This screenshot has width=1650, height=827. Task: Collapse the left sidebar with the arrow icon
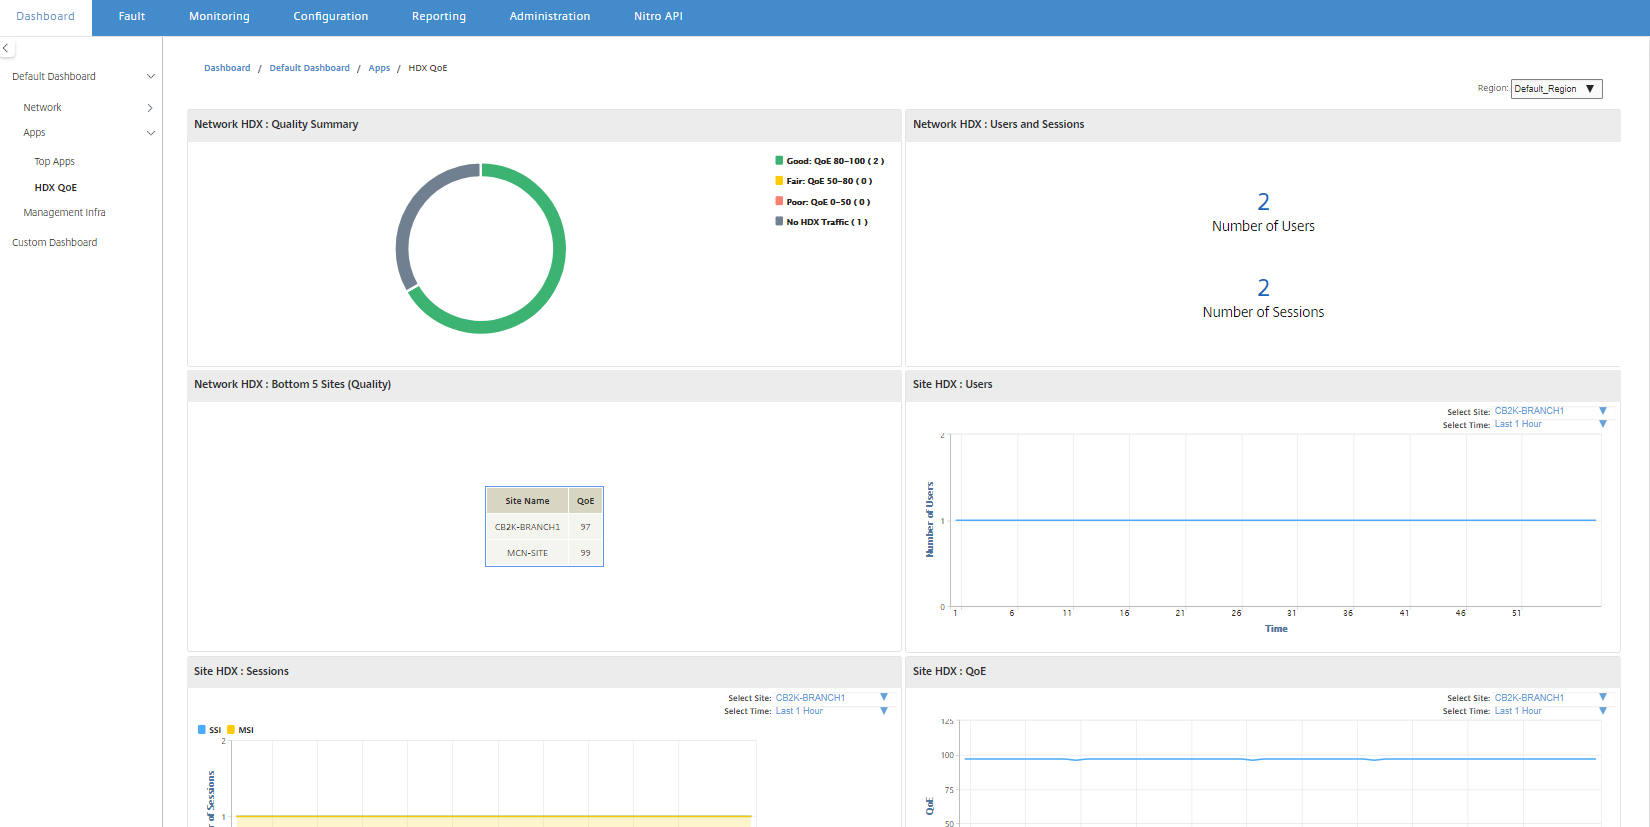6,48
